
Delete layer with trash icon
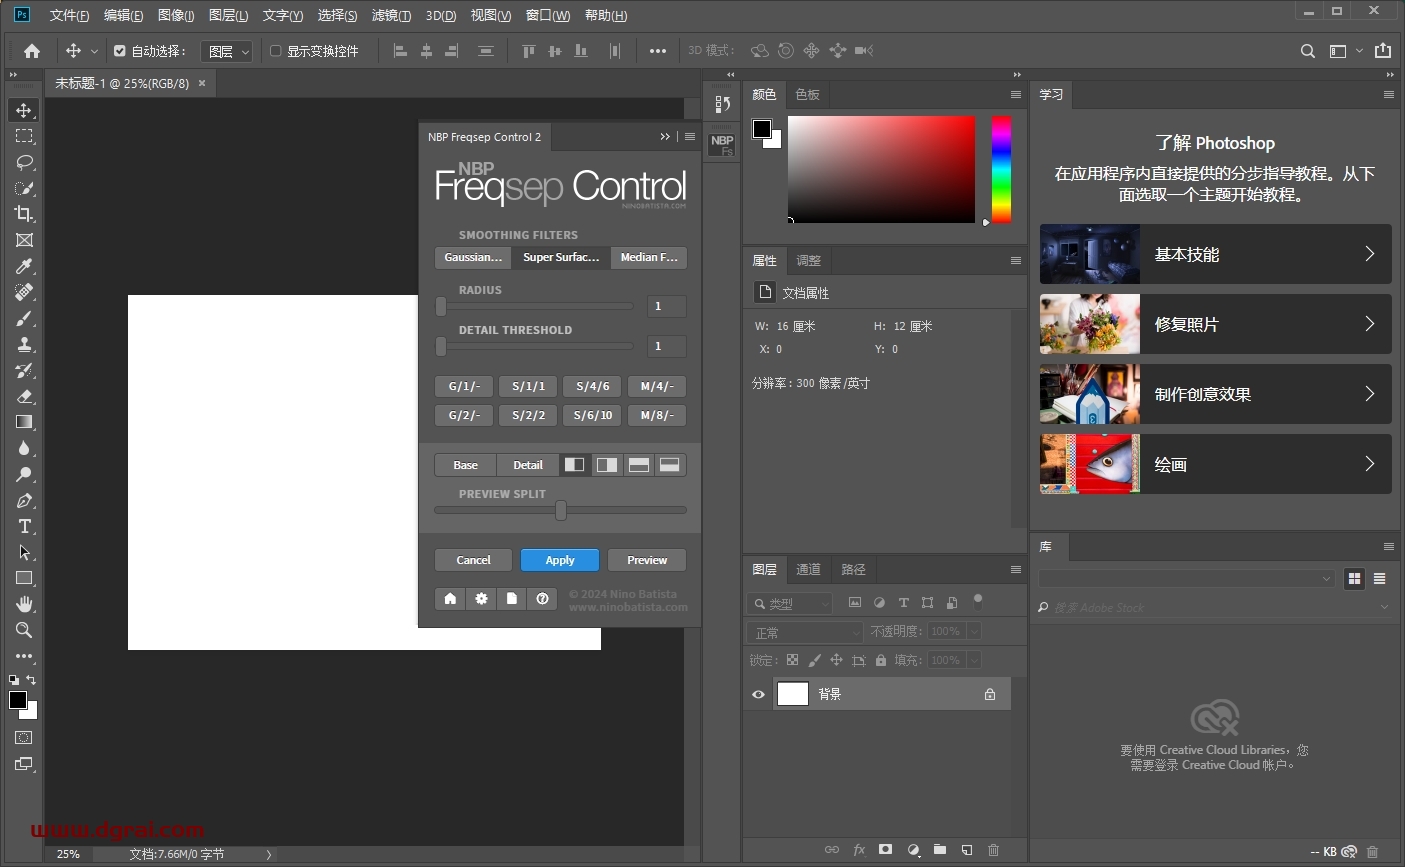coord(993,850)
